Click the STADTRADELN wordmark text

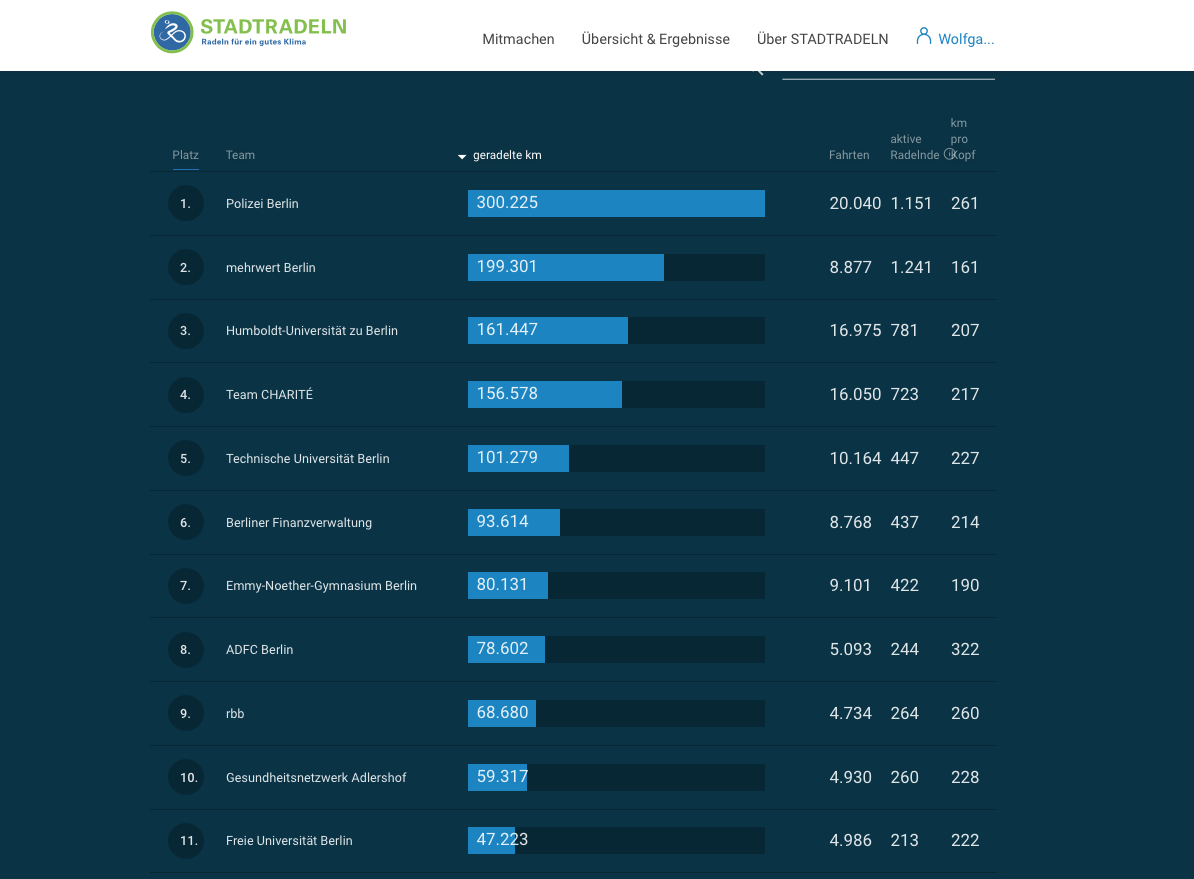[273, 27]
